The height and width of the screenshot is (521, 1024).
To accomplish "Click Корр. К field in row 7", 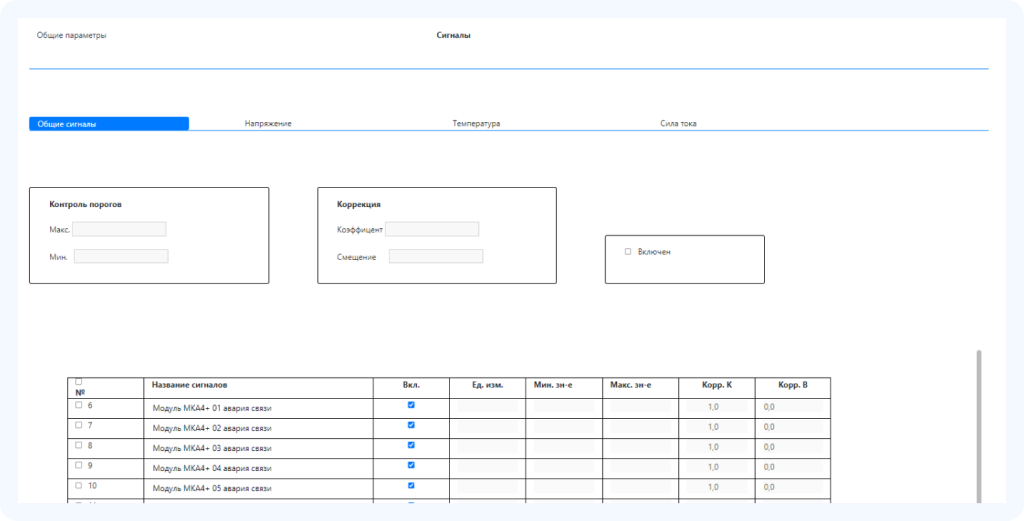I will (x=716, y=427).
